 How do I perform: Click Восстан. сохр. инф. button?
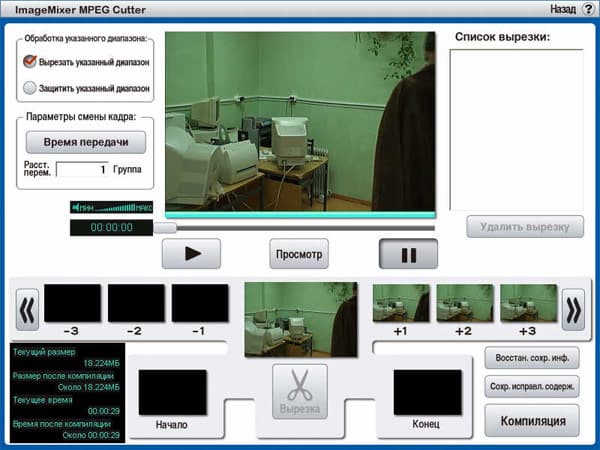click(x=532, y=358)
